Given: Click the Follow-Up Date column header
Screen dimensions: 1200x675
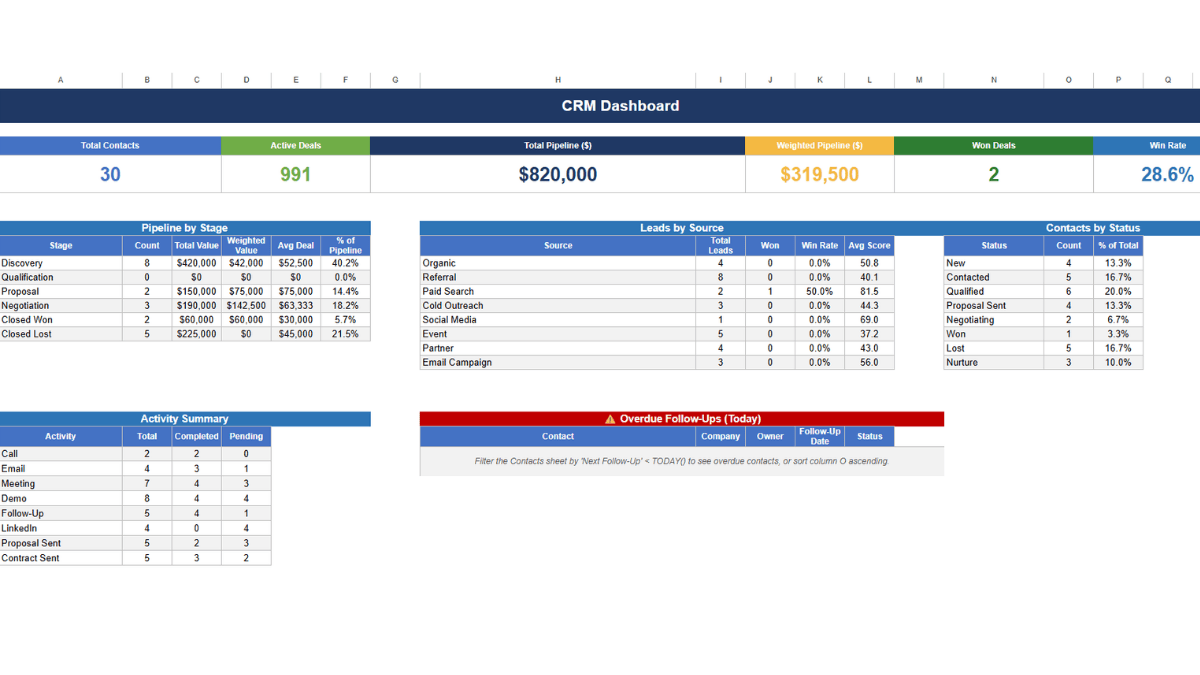Looking at the screenshot, I should 819,436.
